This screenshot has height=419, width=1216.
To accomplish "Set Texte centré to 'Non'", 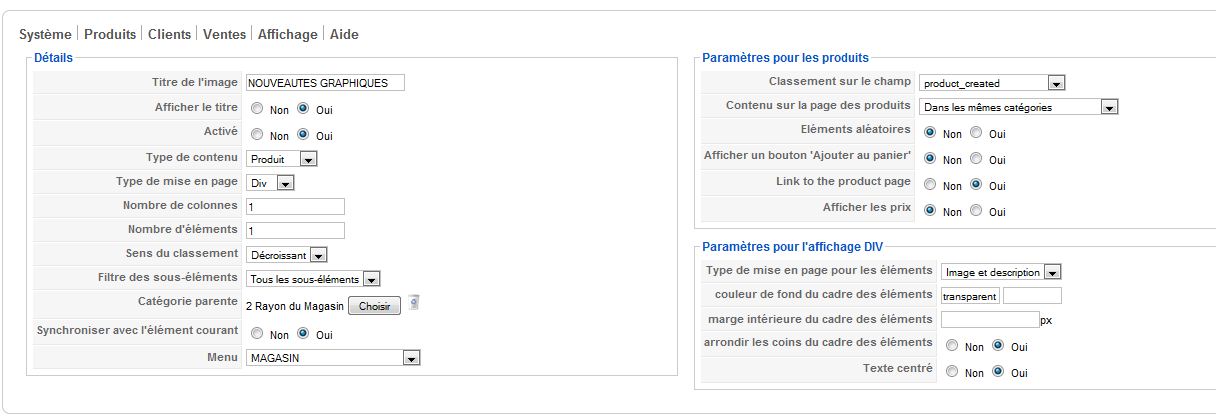I will 951,372.
